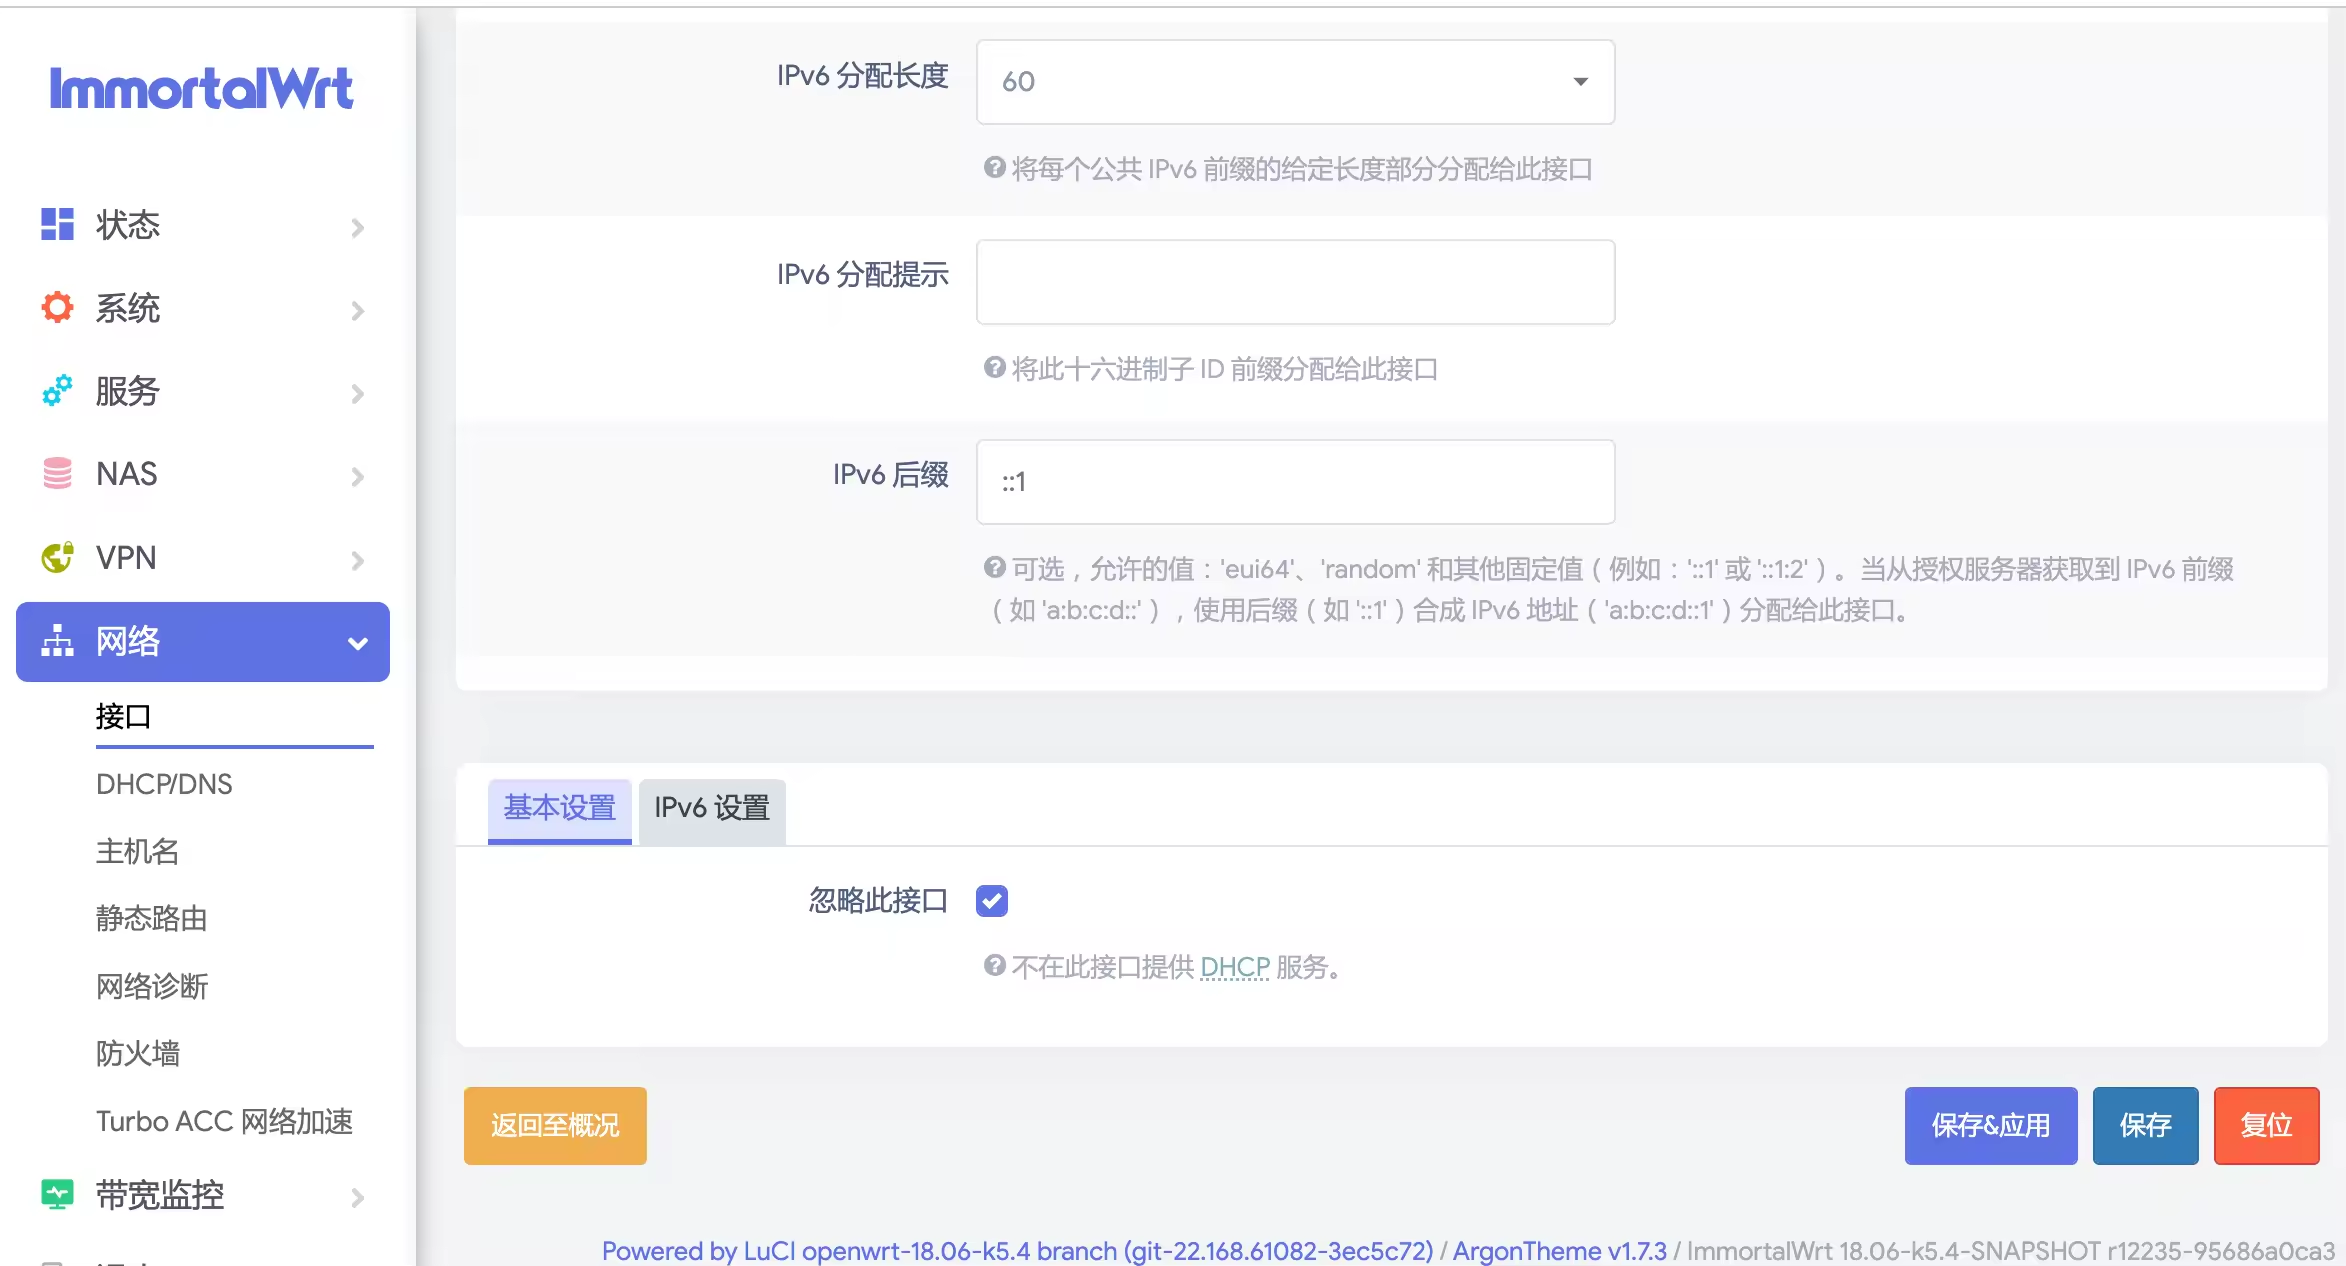This screenshot has width=2346, height=1266.
Task: Click the 服务 cogs icon
Action: [57, 390]
